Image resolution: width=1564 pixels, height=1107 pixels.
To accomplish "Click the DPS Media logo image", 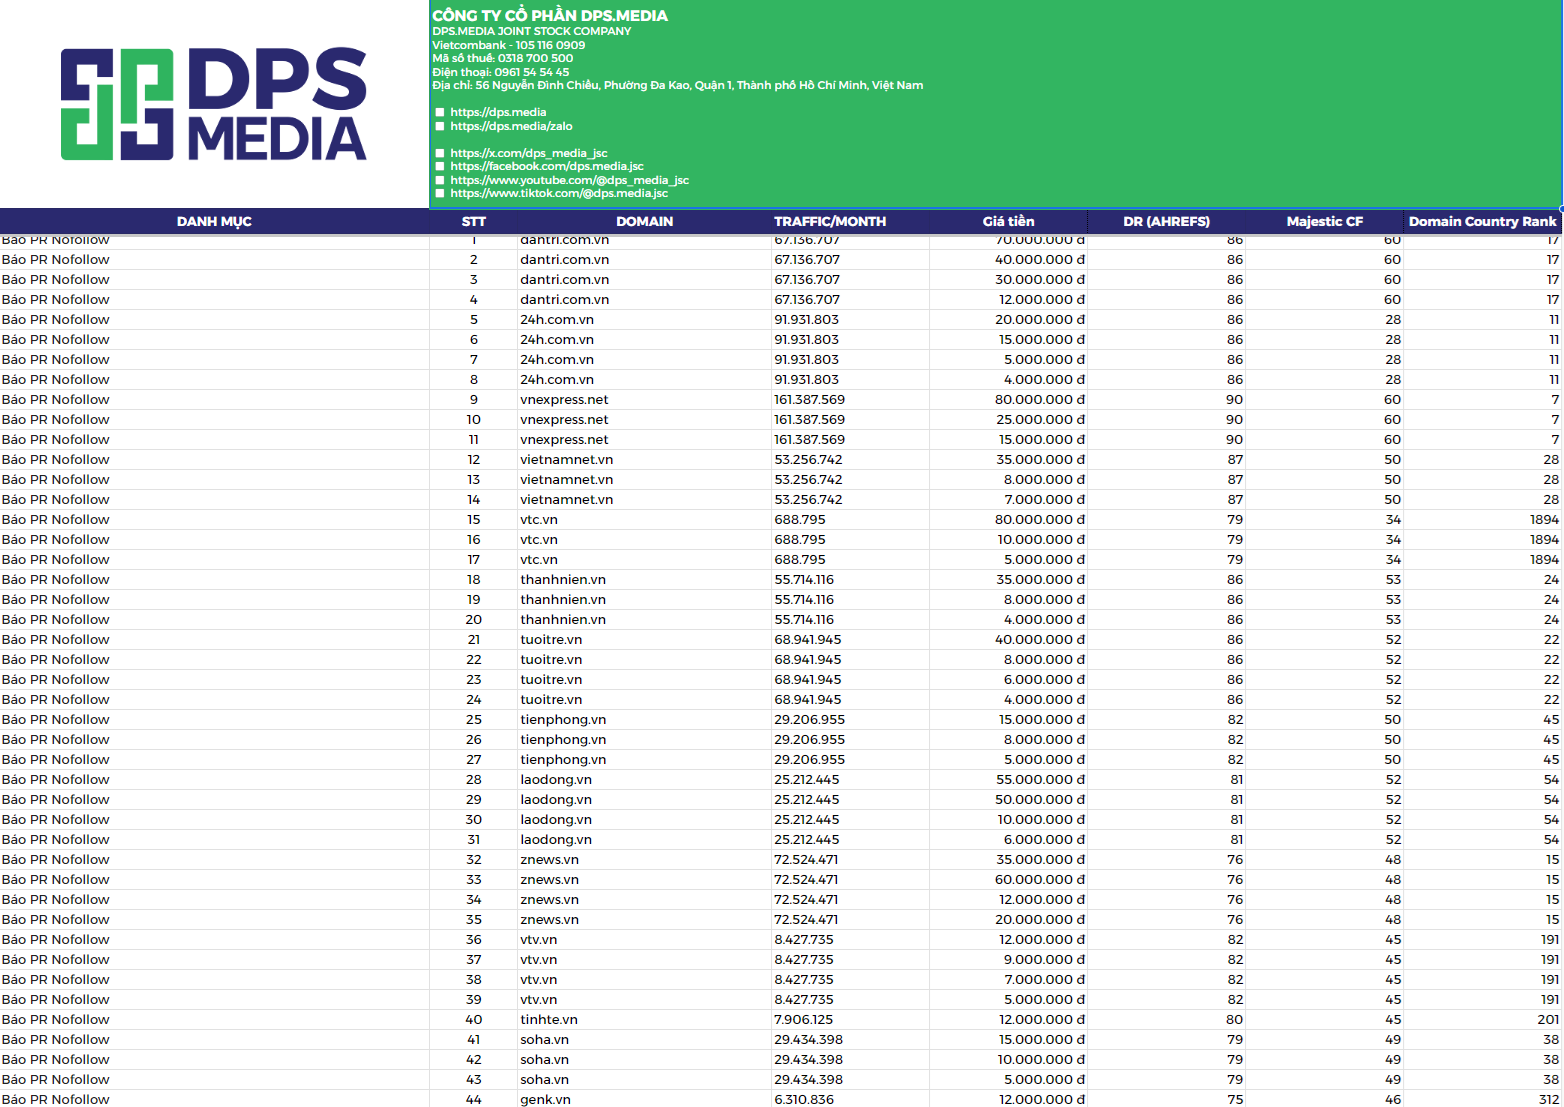I will tap(214, 104).
